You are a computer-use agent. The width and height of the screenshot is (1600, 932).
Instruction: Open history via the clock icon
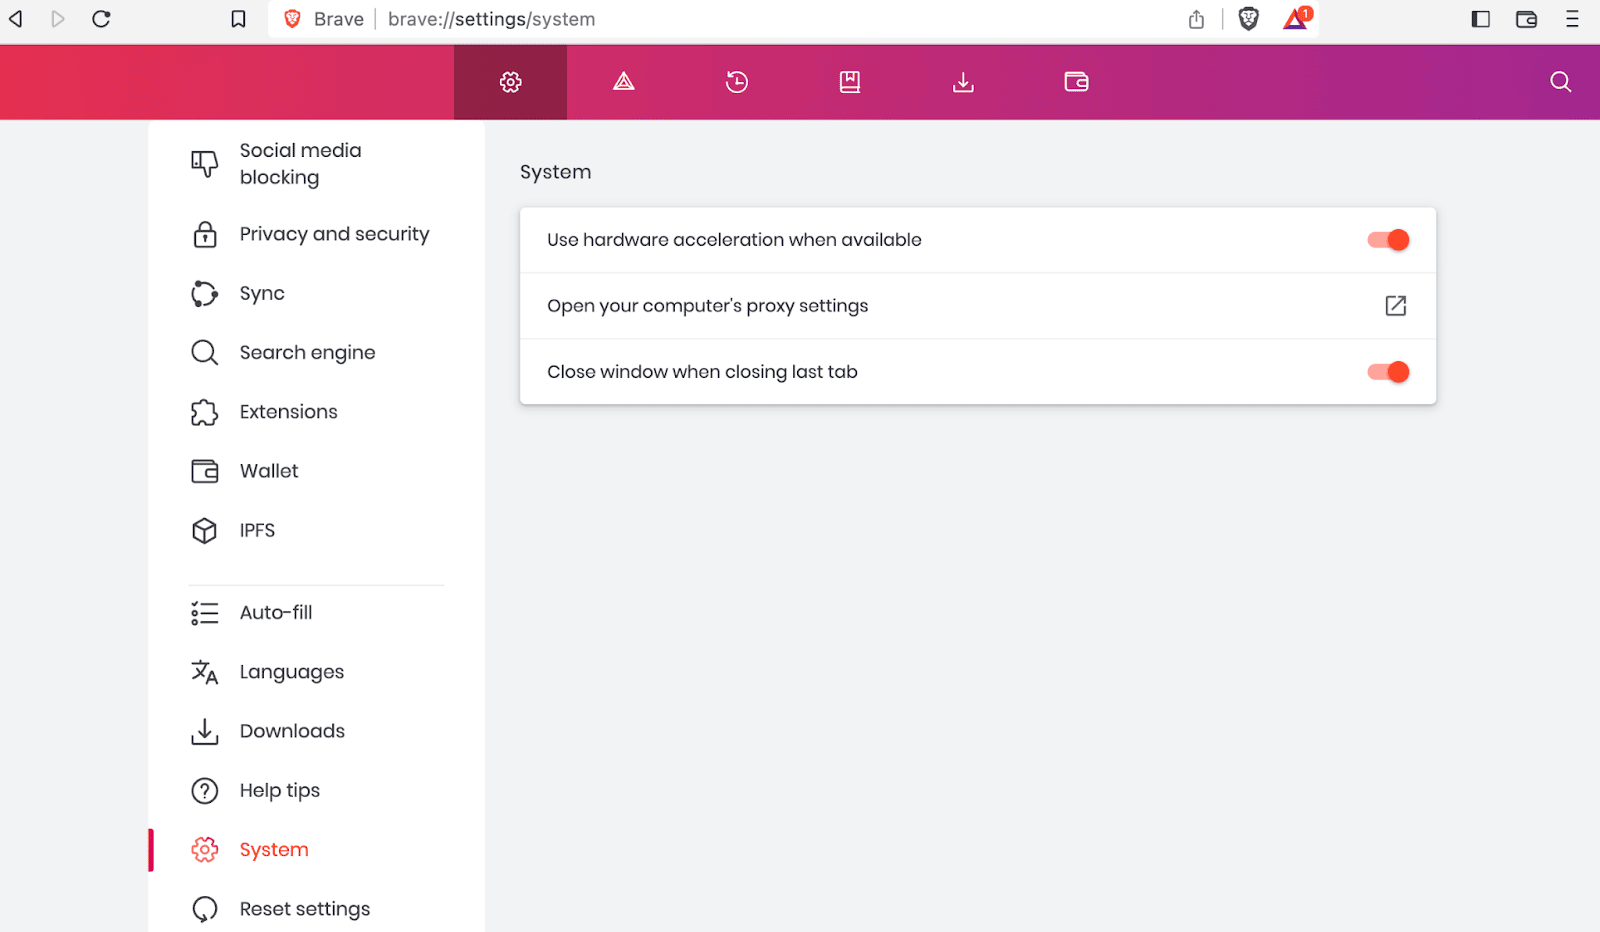(x=736, y=82)
